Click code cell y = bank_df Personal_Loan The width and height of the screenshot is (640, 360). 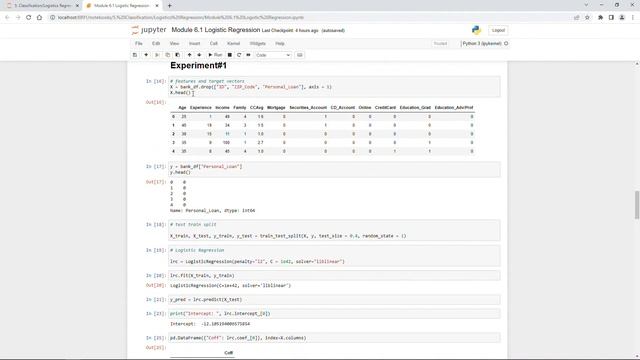334,169
